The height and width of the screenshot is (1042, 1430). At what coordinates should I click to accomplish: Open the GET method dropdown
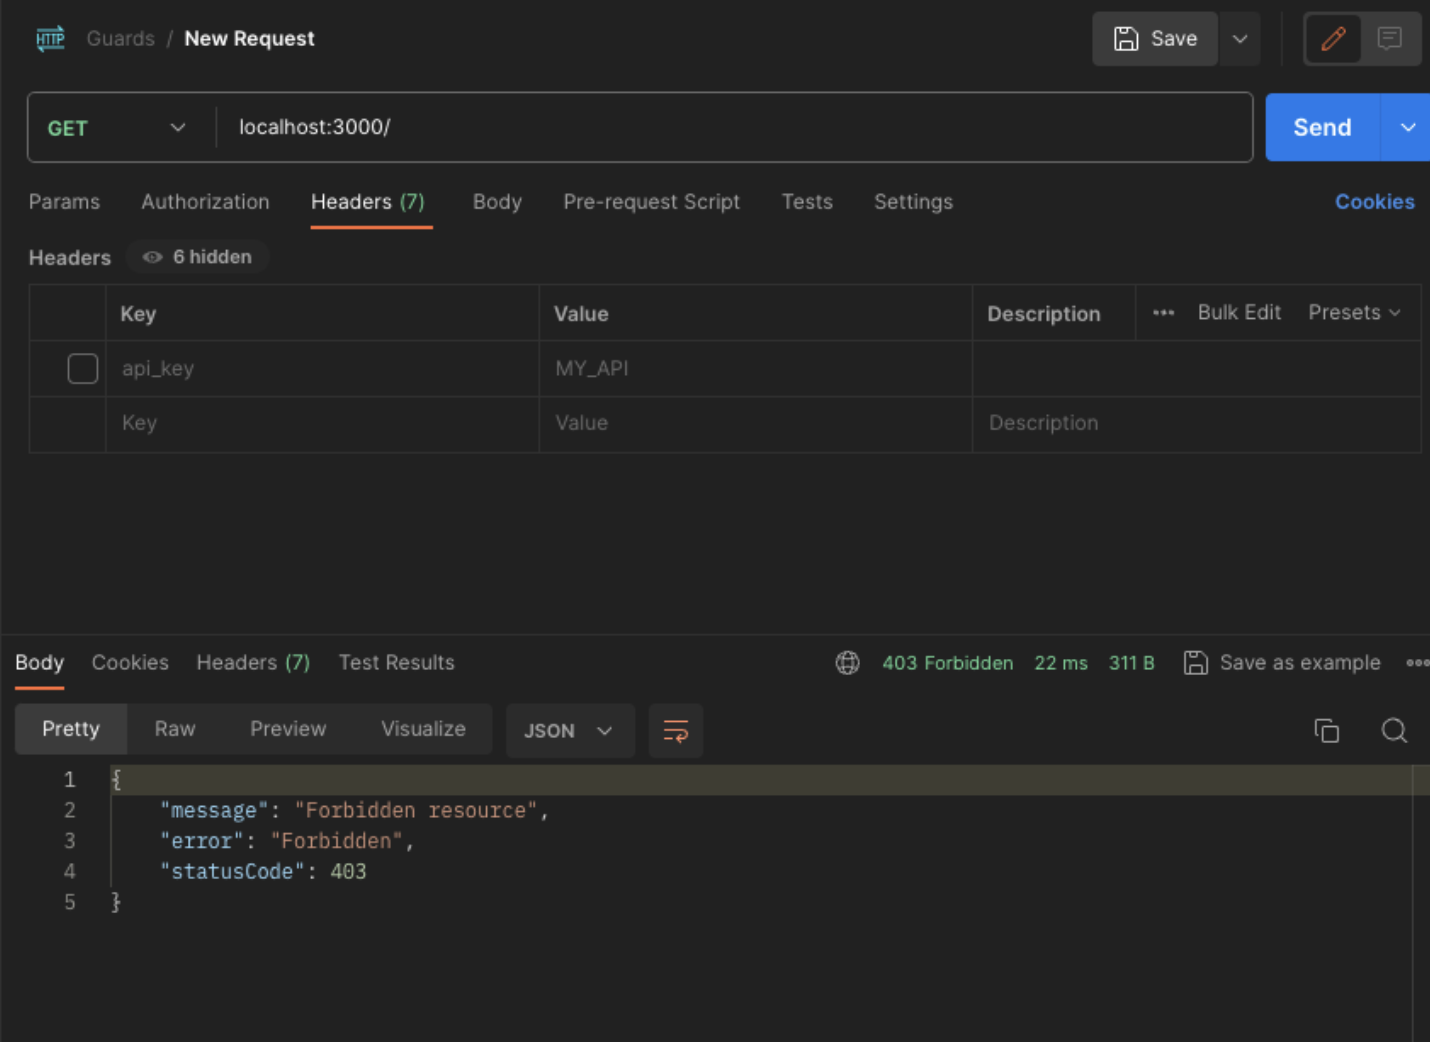click(116, 128)
